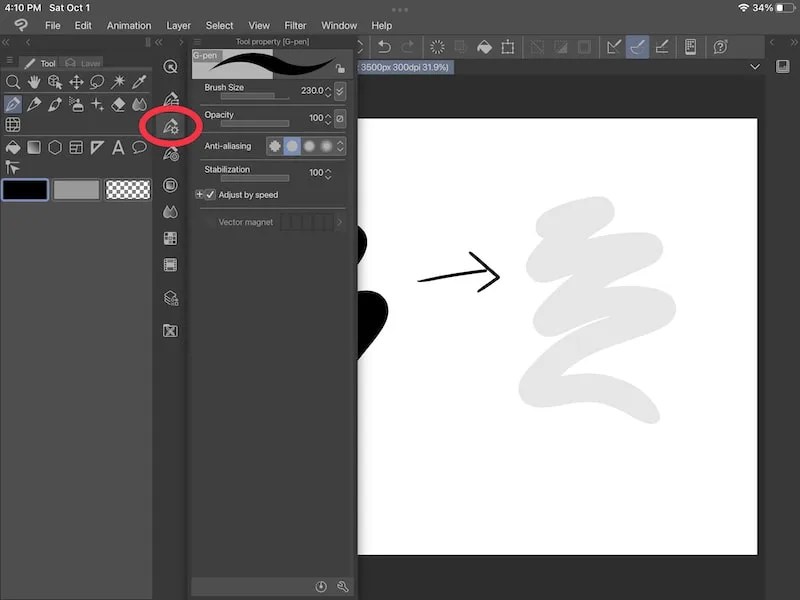Click the Brush Size double-chevron expander

click(338, 90)
